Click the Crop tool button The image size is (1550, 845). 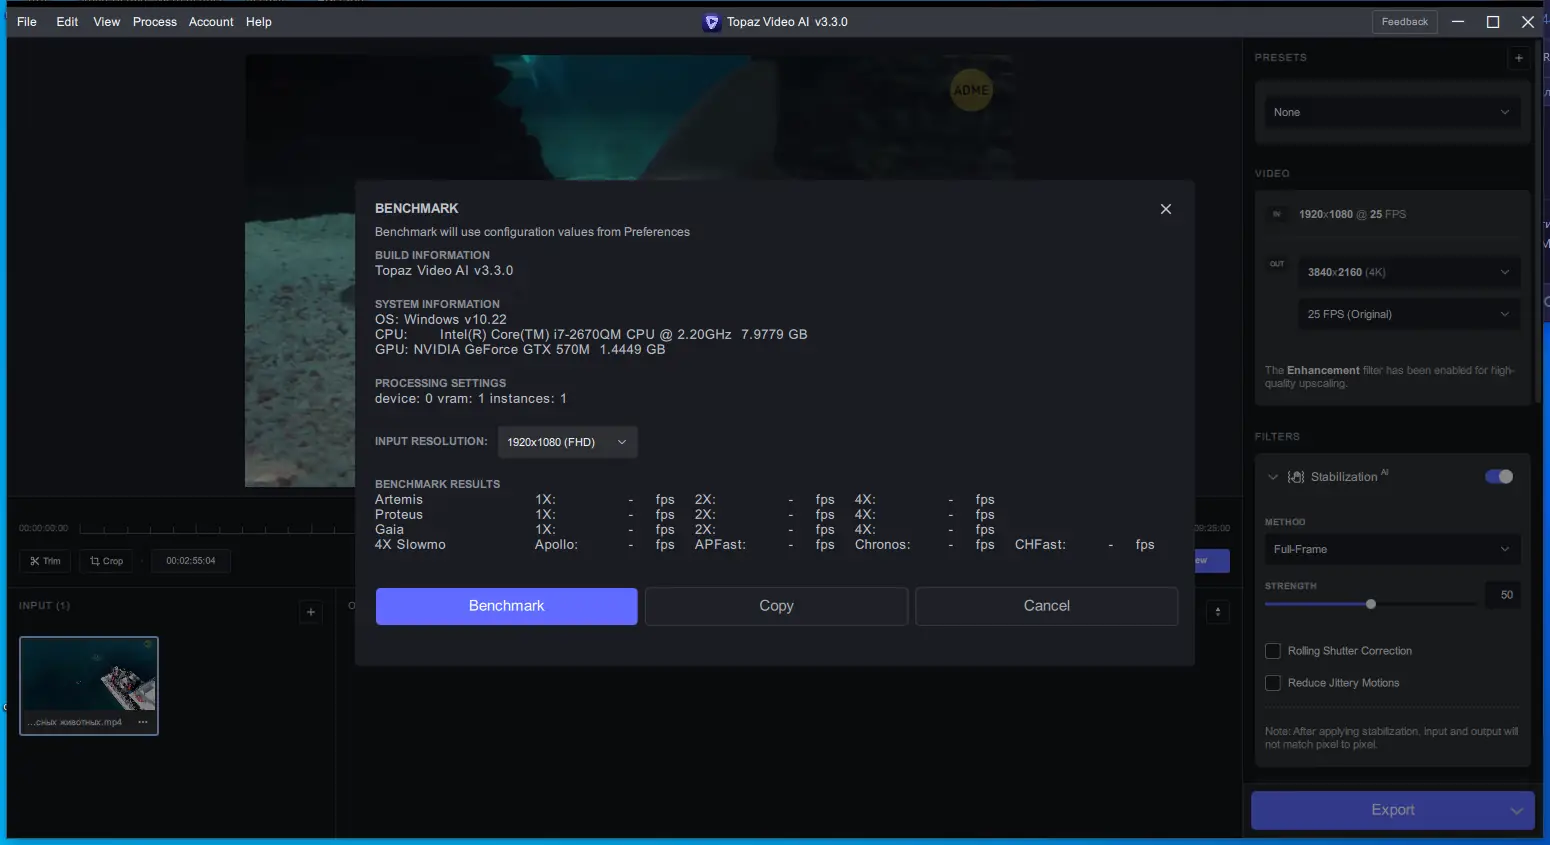pyautogui.click(x=106, y=561)
